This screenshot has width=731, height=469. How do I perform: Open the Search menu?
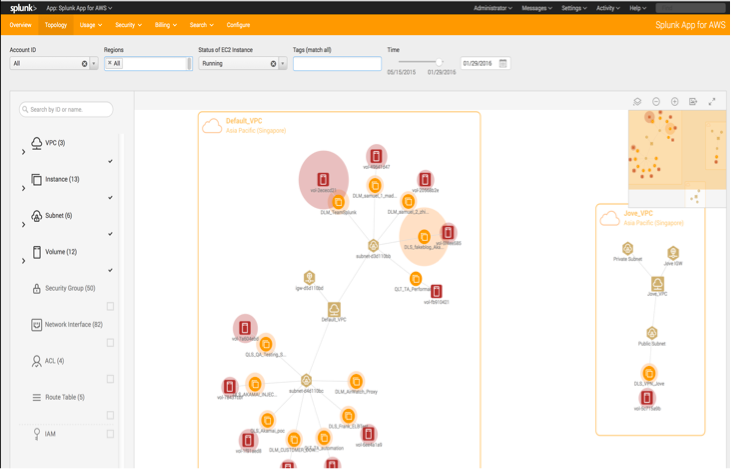click(201, 25)
